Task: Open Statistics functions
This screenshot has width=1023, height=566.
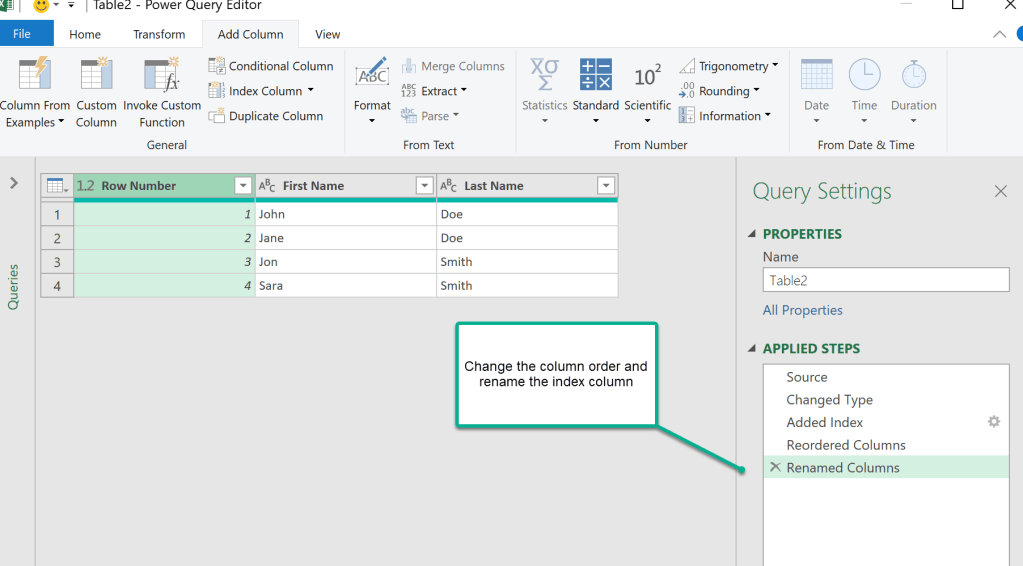Action: click(544, 90)
